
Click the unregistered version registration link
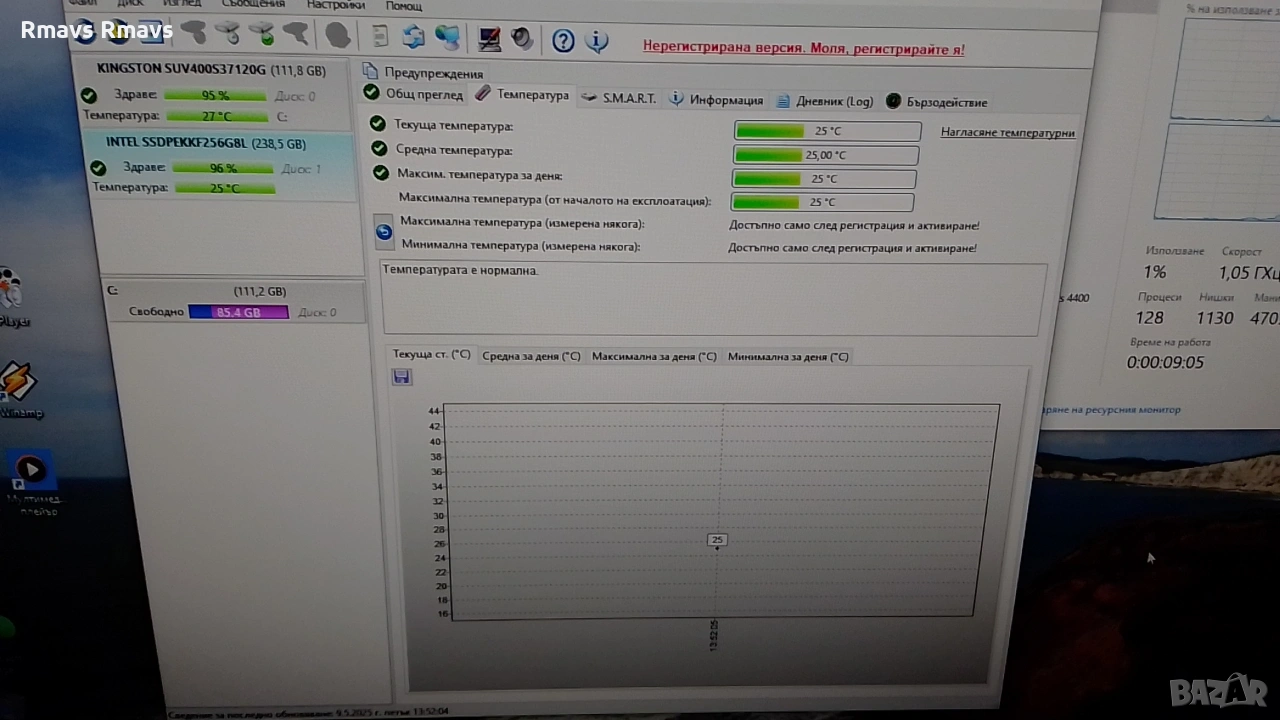coord(803,48)
